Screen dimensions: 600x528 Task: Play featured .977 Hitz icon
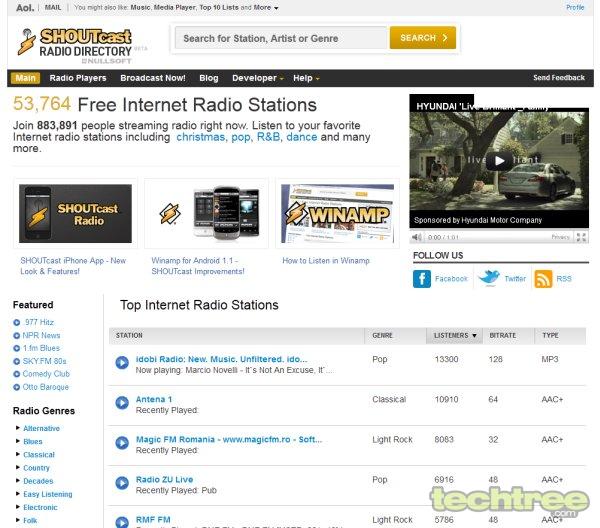point(16,323)
